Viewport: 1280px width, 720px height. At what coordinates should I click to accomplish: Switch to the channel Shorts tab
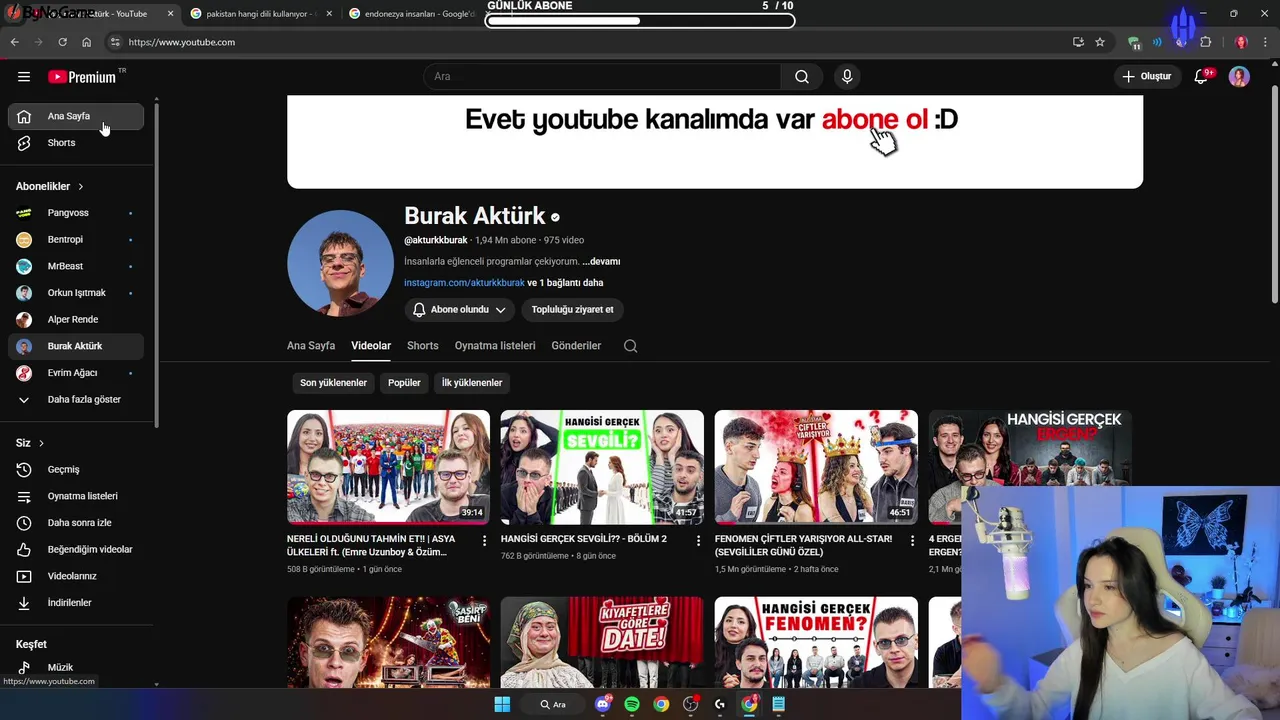coord(423,346)
